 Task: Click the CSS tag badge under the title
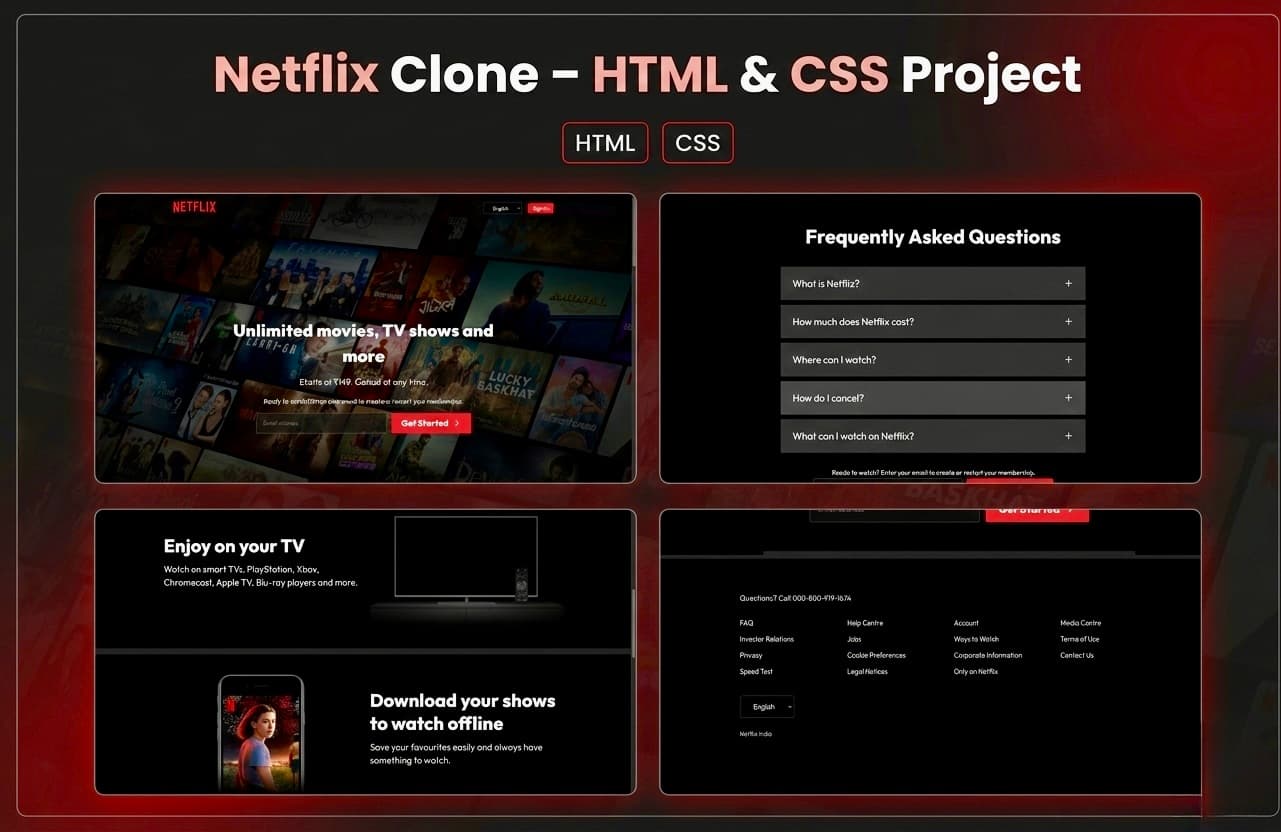(x=698, y=143)
